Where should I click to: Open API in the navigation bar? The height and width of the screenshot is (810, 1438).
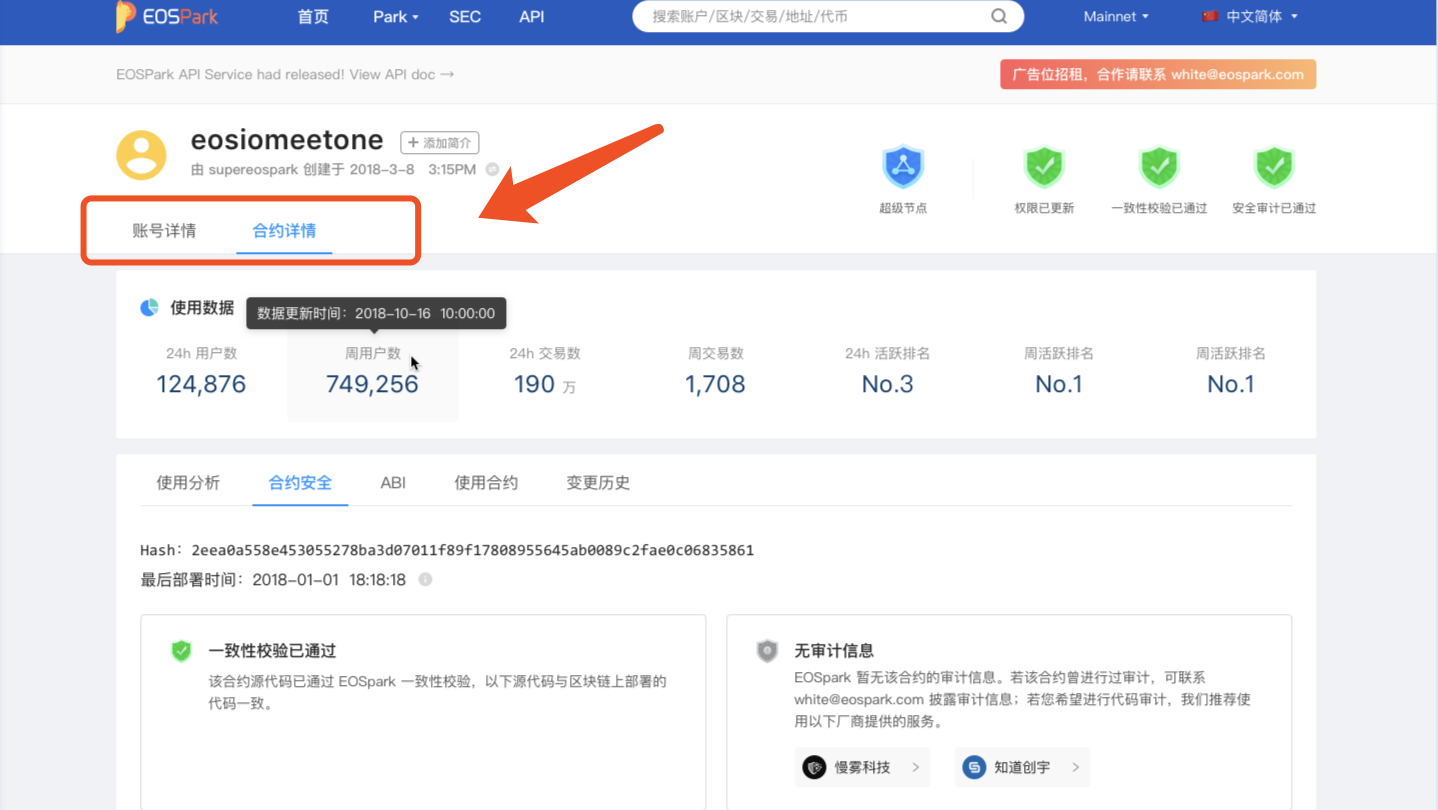tap(532, 16)
